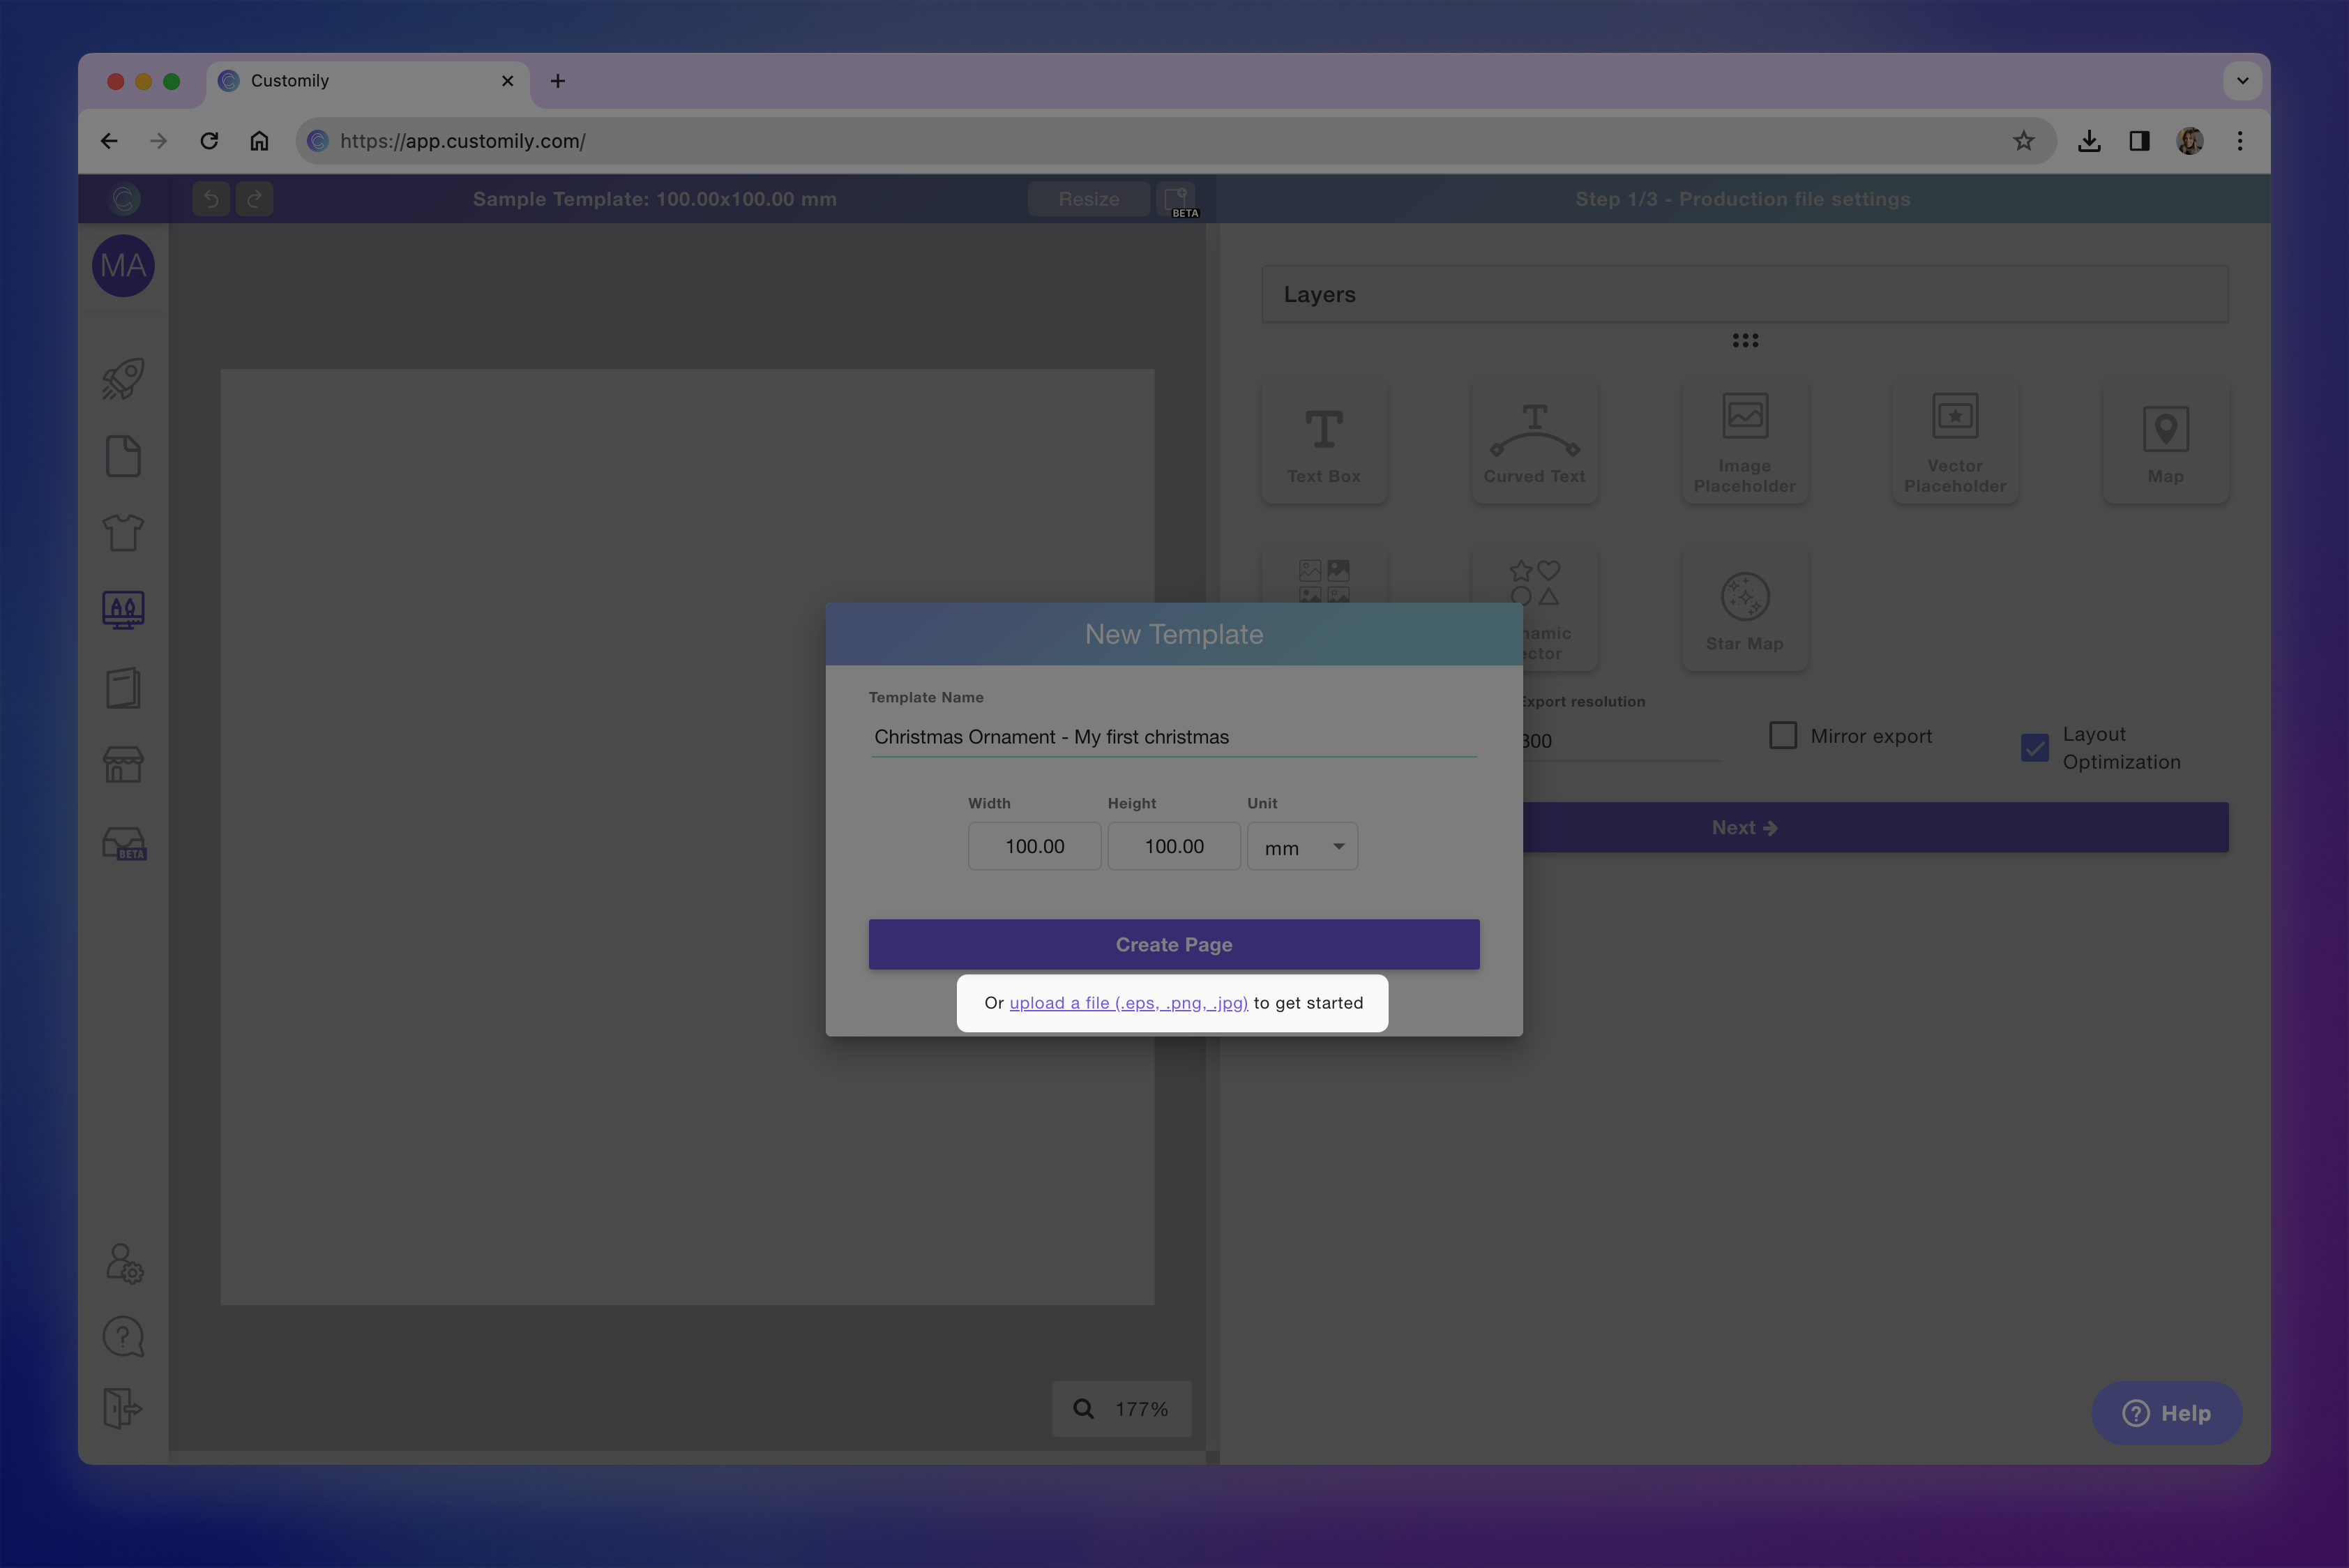Click the upload a file link
Screen dimensions: 2349x1568
[1128, 1002]
